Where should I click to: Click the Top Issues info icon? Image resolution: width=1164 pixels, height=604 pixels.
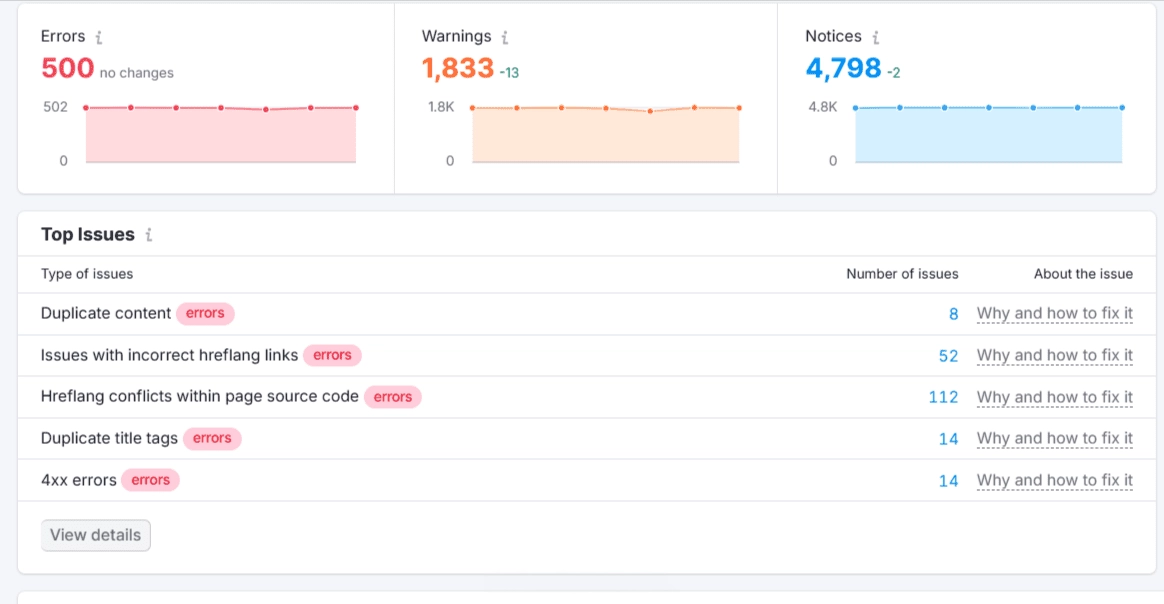point(149,235)
